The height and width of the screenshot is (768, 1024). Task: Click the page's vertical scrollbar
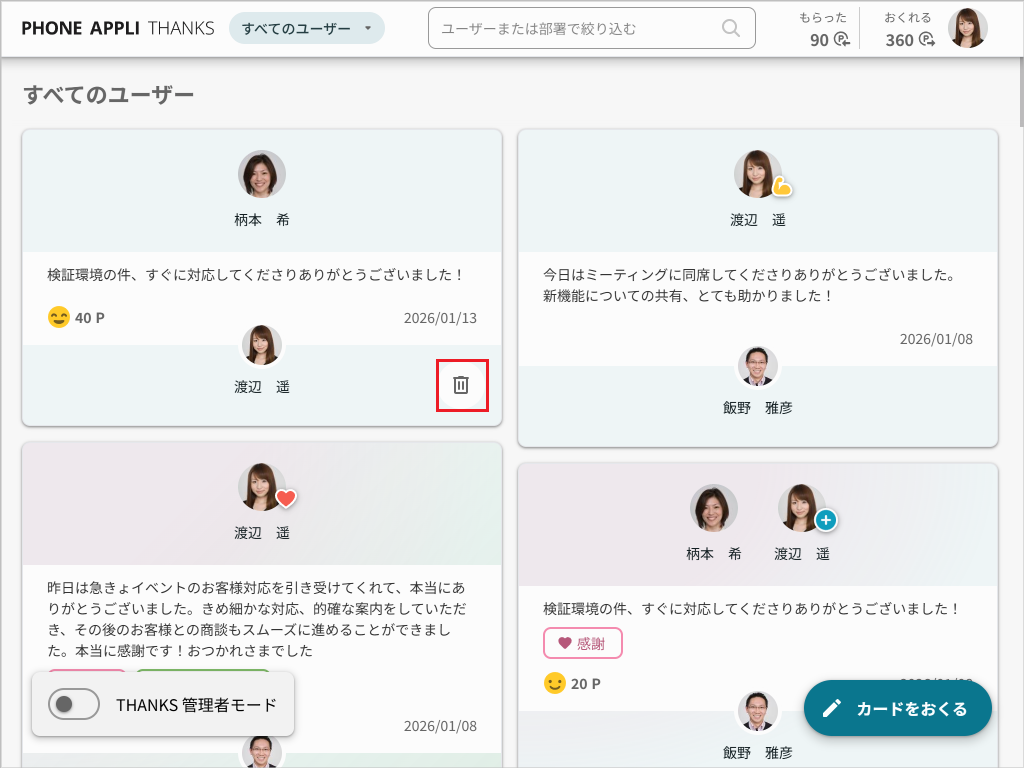point(1020,91)
